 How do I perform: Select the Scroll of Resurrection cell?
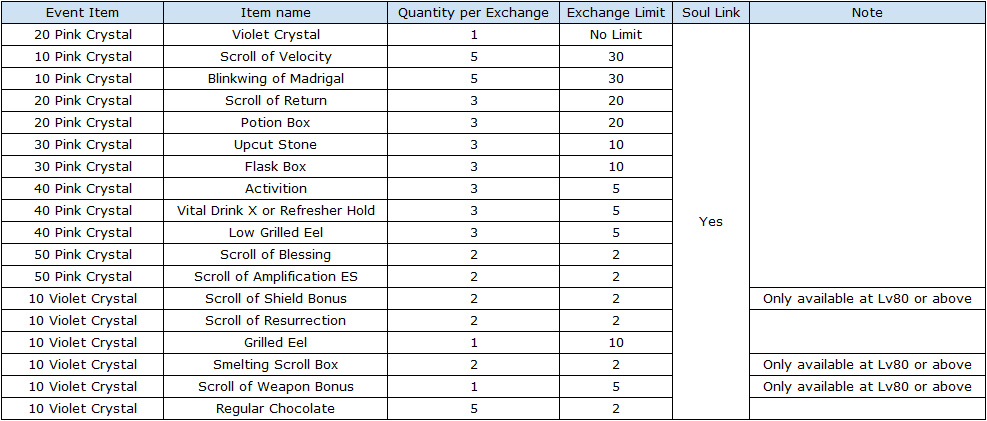tap(276, 321)
